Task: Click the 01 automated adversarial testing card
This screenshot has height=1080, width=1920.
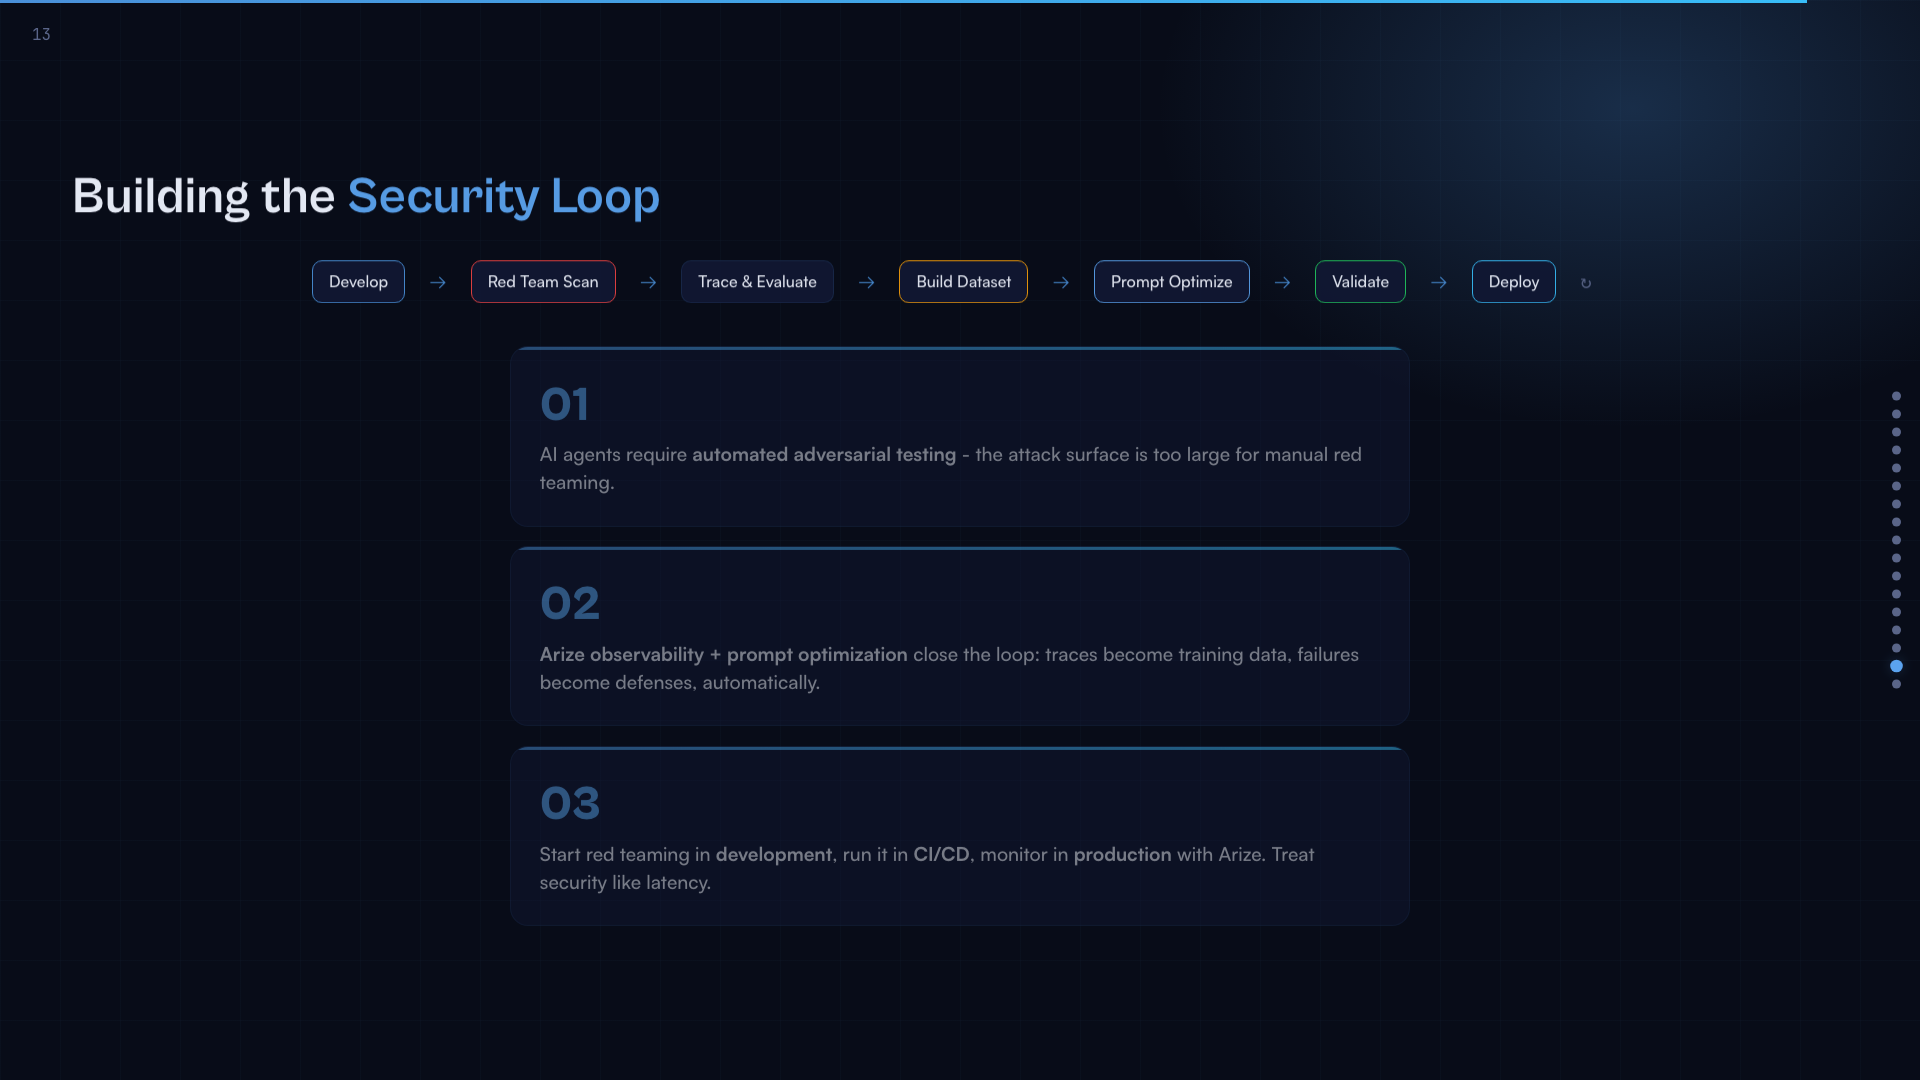Action: (959, 437)
